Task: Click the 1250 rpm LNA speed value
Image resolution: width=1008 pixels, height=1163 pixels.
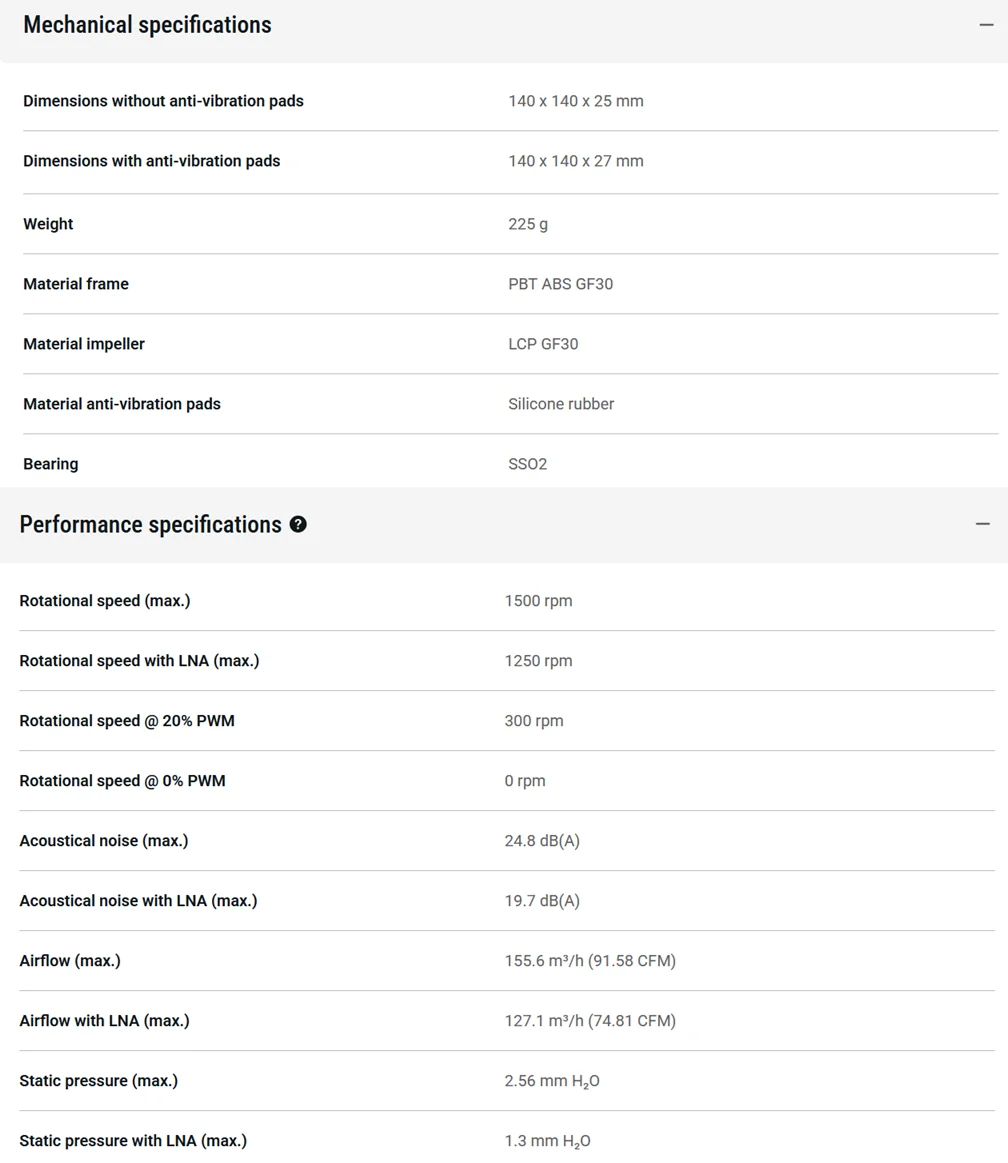Action: point(538,661)
